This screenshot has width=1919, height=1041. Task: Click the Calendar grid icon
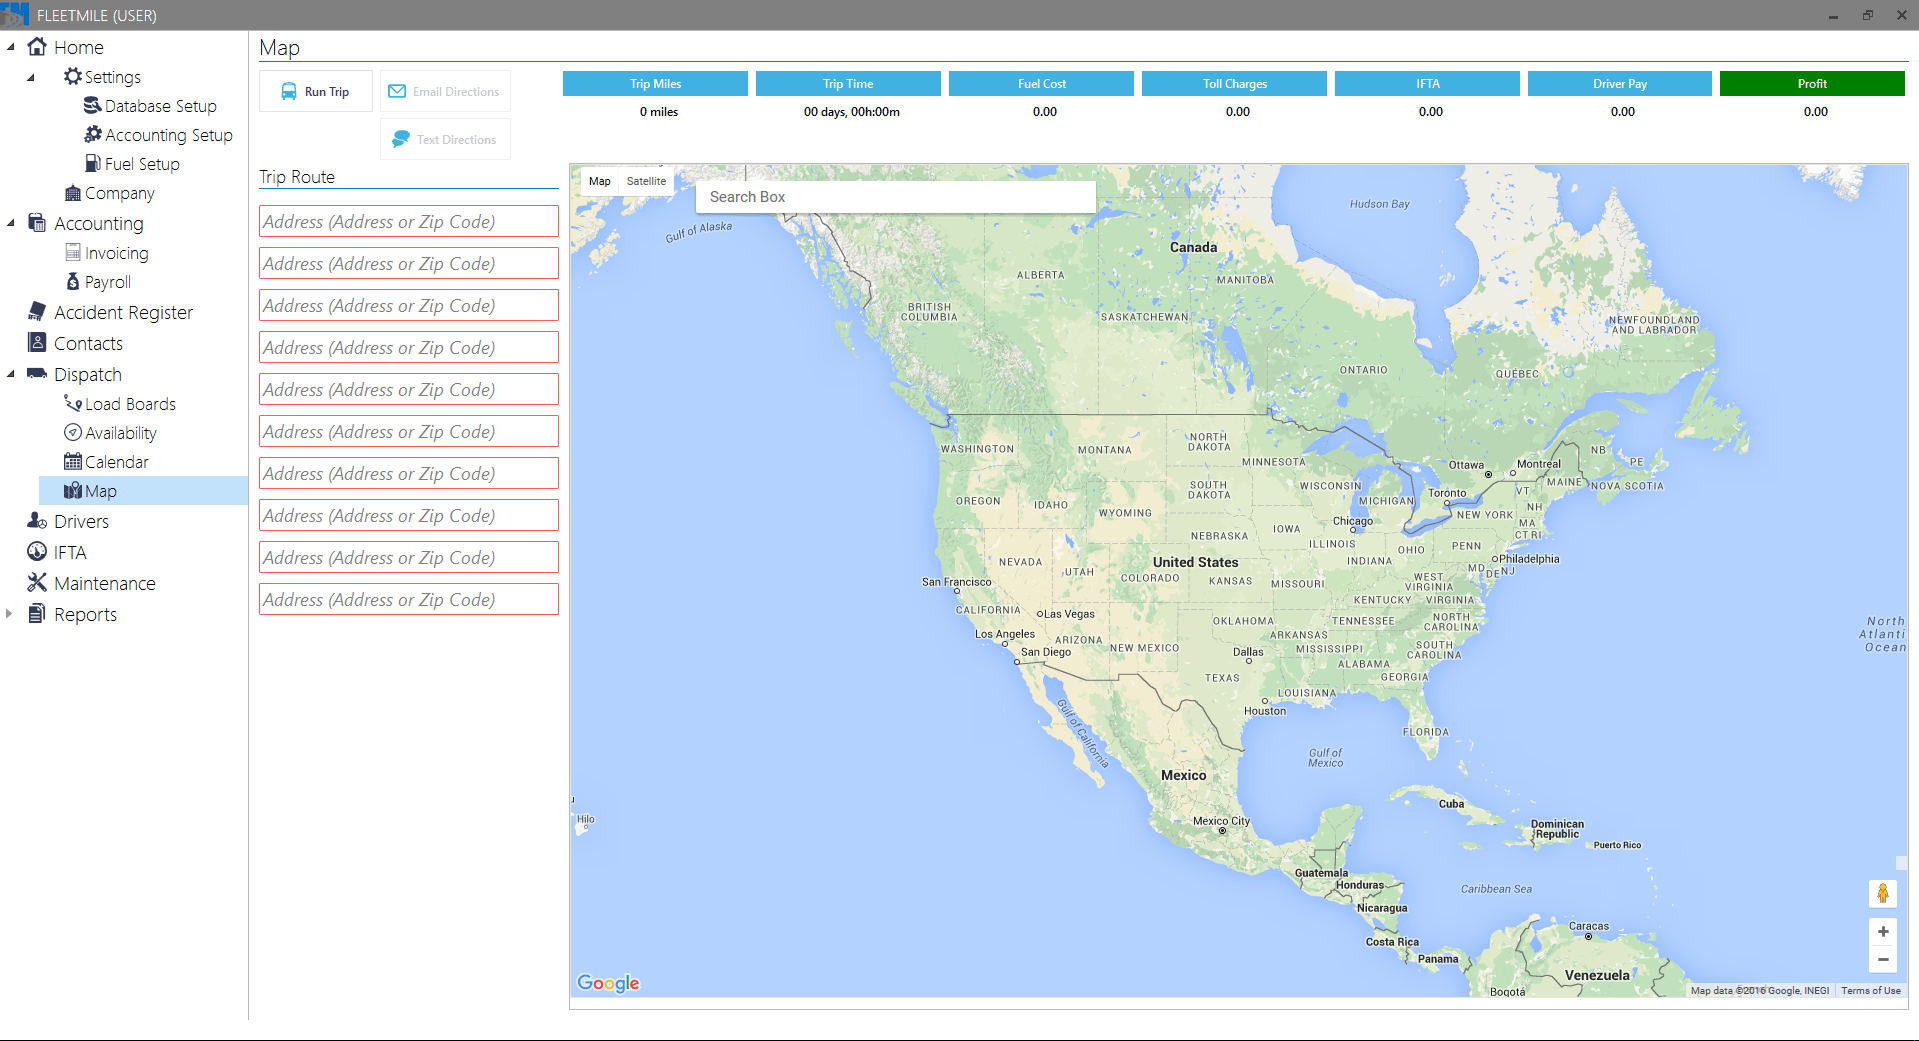point(73,461)
